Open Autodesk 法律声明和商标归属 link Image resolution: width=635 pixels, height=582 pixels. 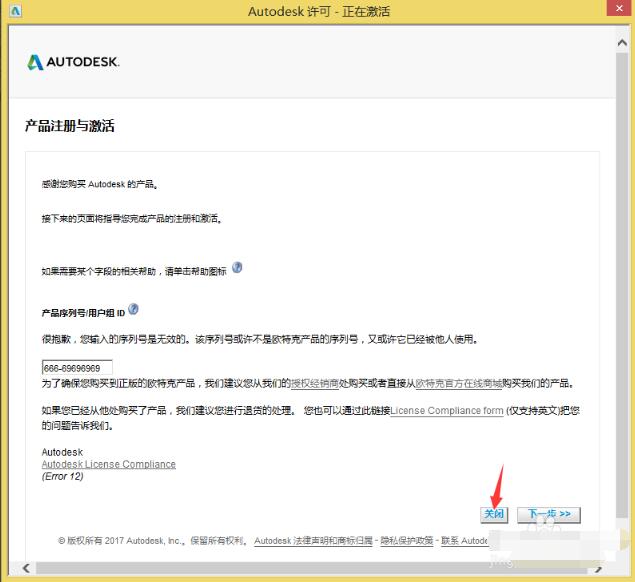tap(313, 541)
